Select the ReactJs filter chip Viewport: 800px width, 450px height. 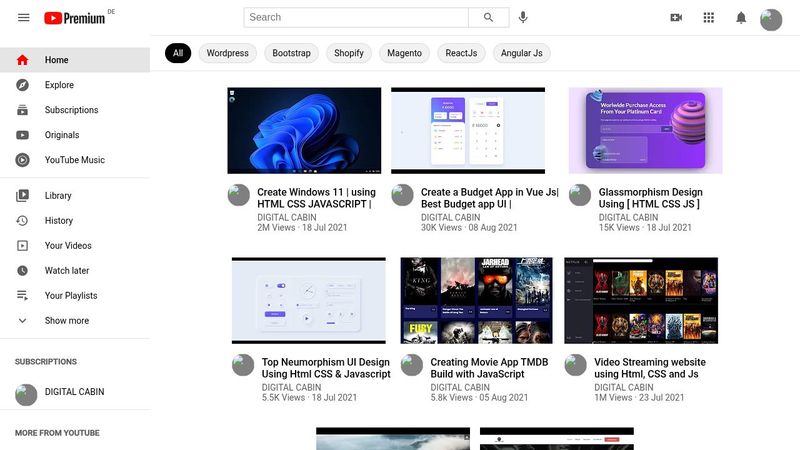461,53
